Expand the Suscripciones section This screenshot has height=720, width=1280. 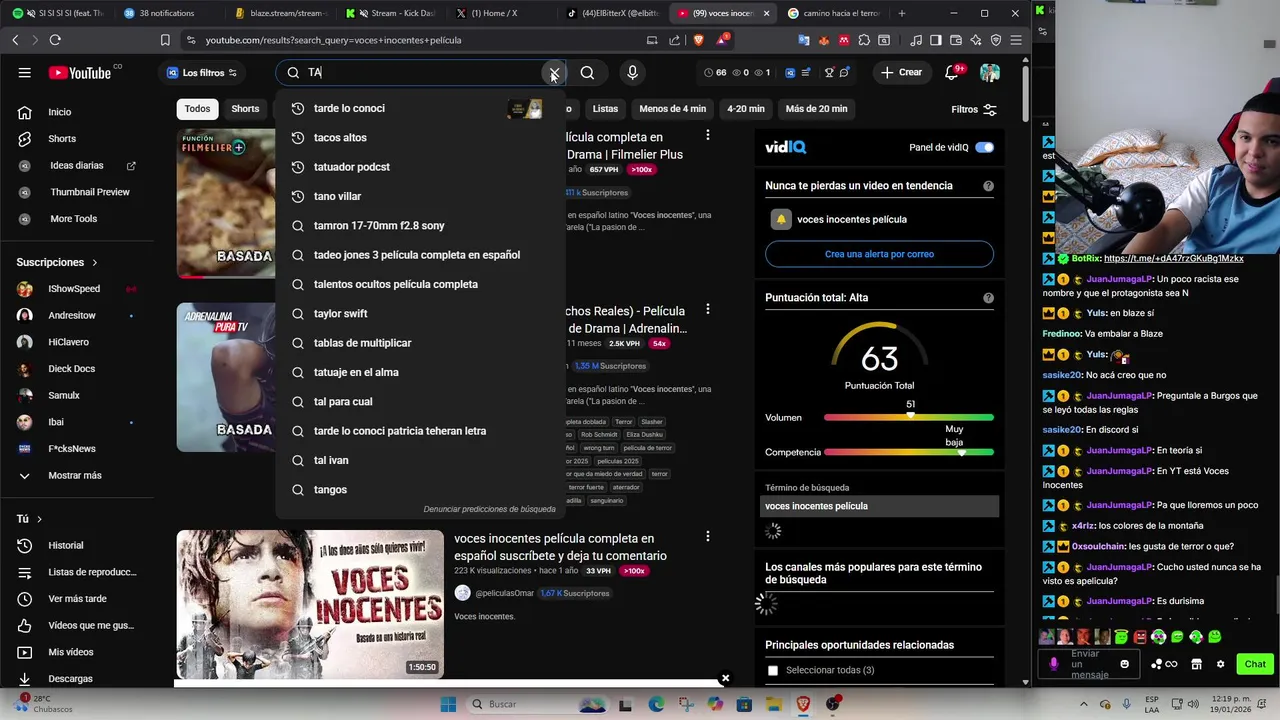(x=57, y=263)
